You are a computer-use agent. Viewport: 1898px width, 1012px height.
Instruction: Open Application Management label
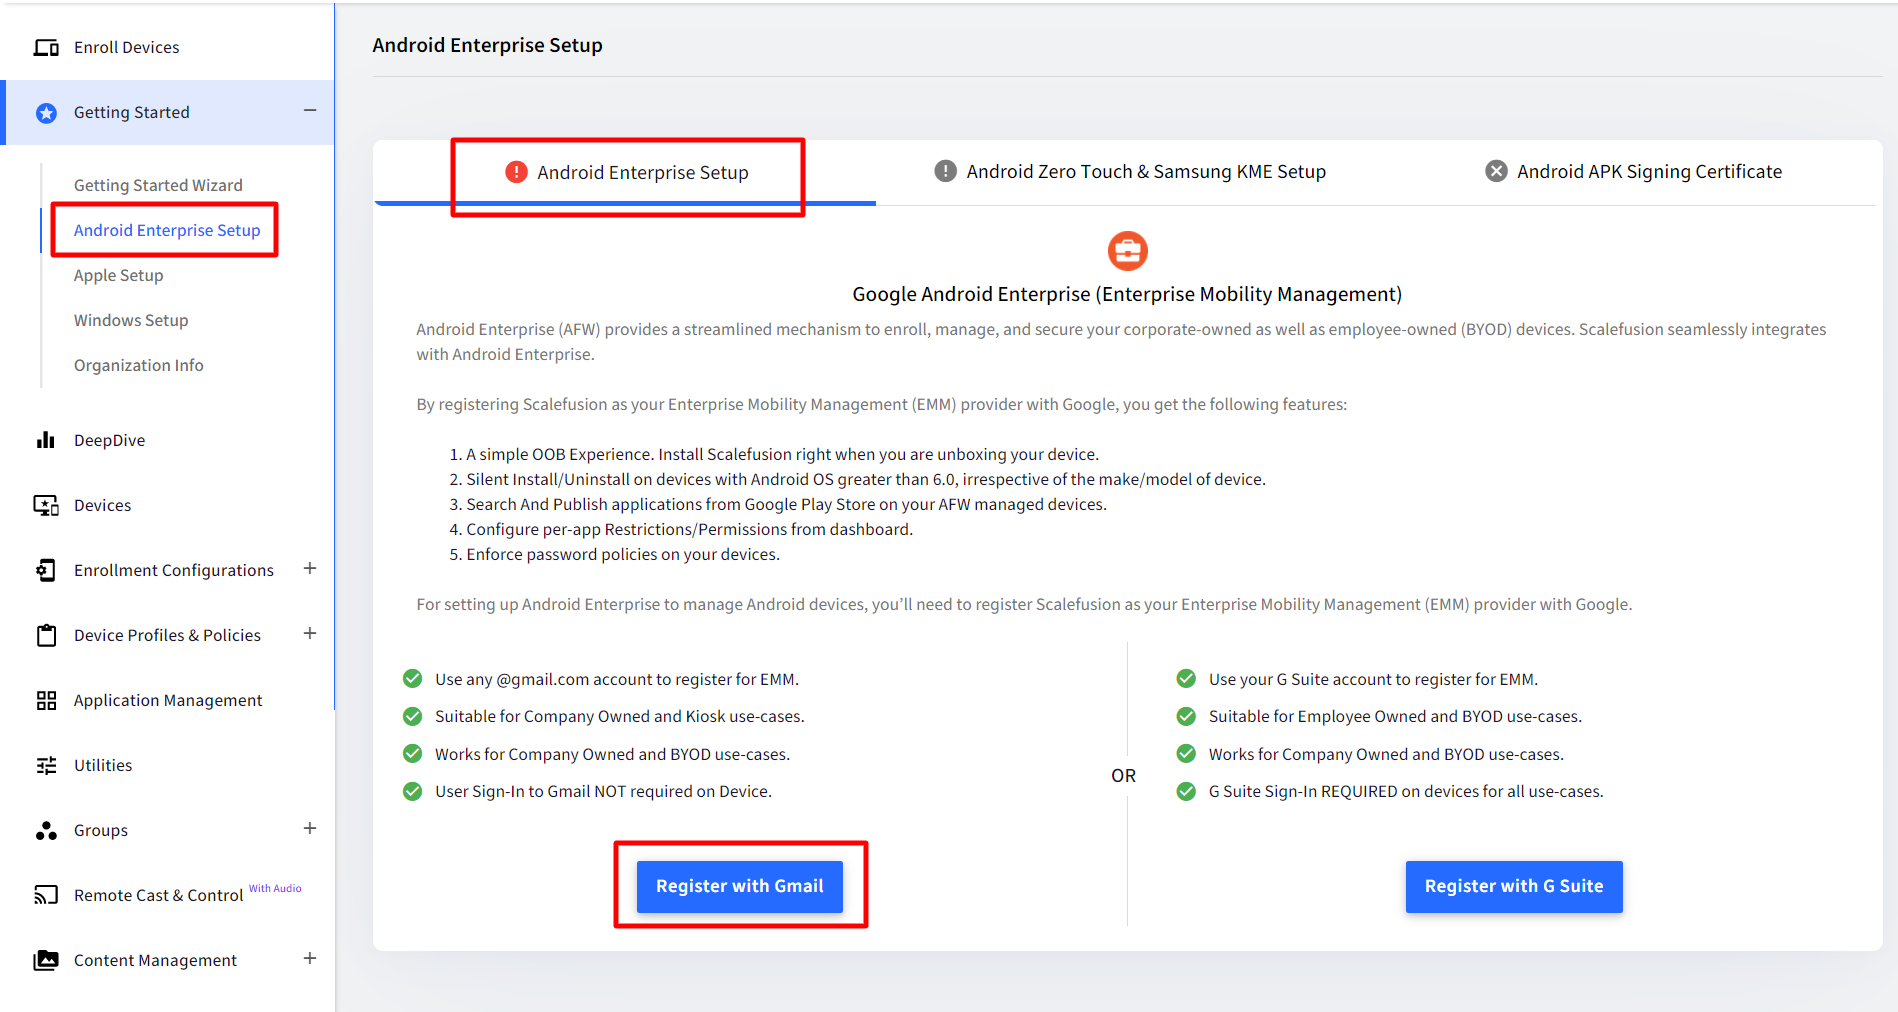pos(168,700)
